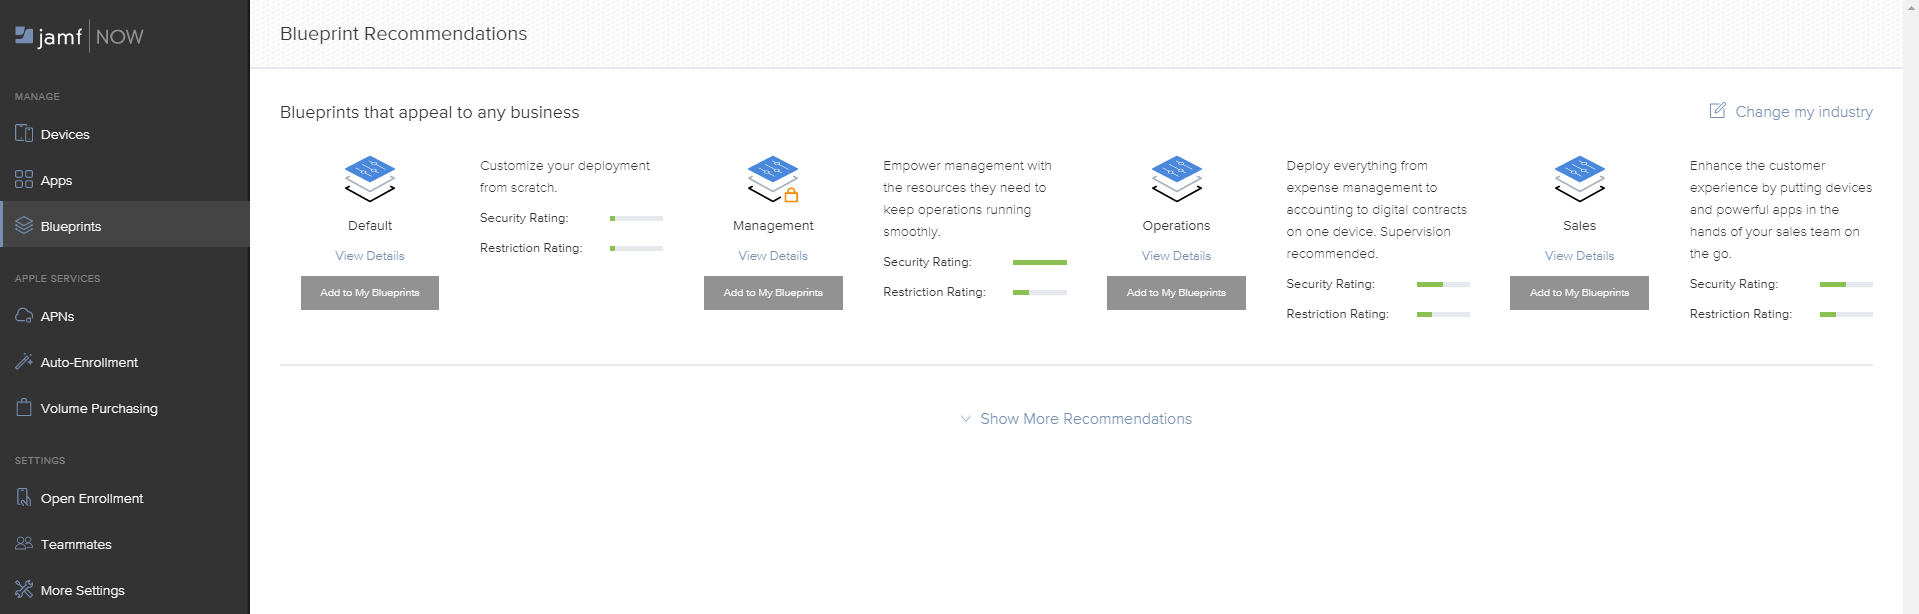The height and width of the screenshot is (614, 1919).
Task: Click the Devices icon in sidebar
Action: (24, 133)
